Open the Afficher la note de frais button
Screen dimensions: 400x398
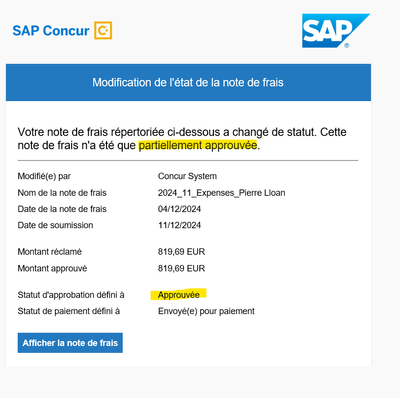pos(70,343)
